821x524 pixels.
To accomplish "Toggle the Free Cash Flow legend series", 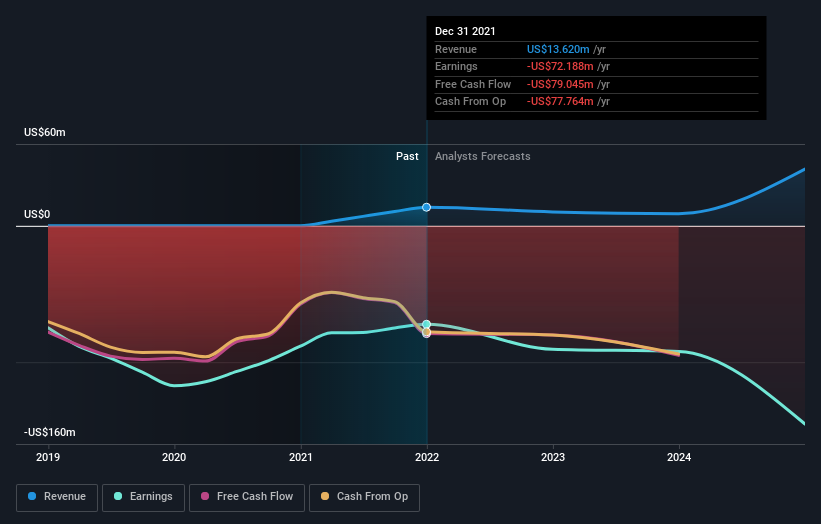I will tap(247, 497).
